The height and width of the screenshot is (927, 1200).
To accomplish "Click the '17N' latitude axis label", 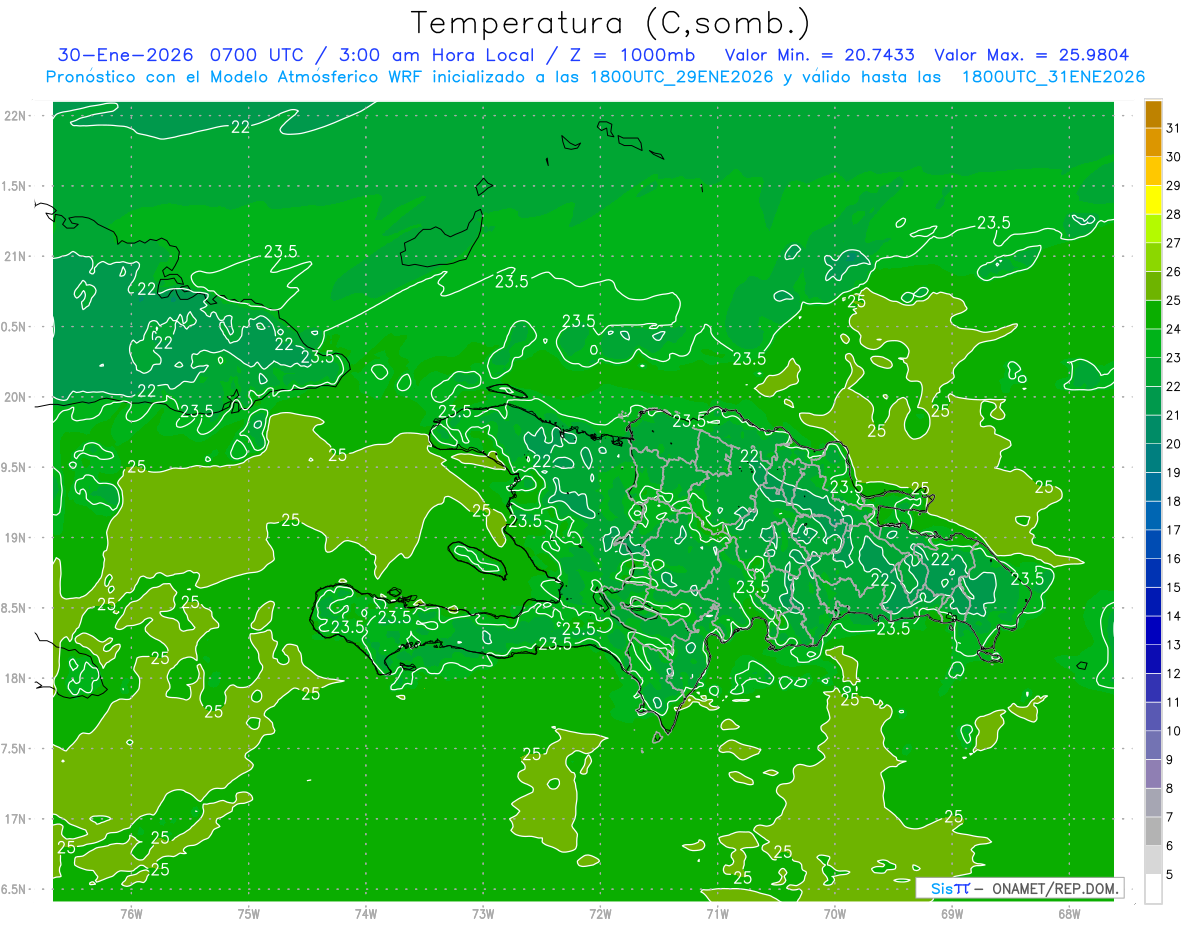I will 15,819.
